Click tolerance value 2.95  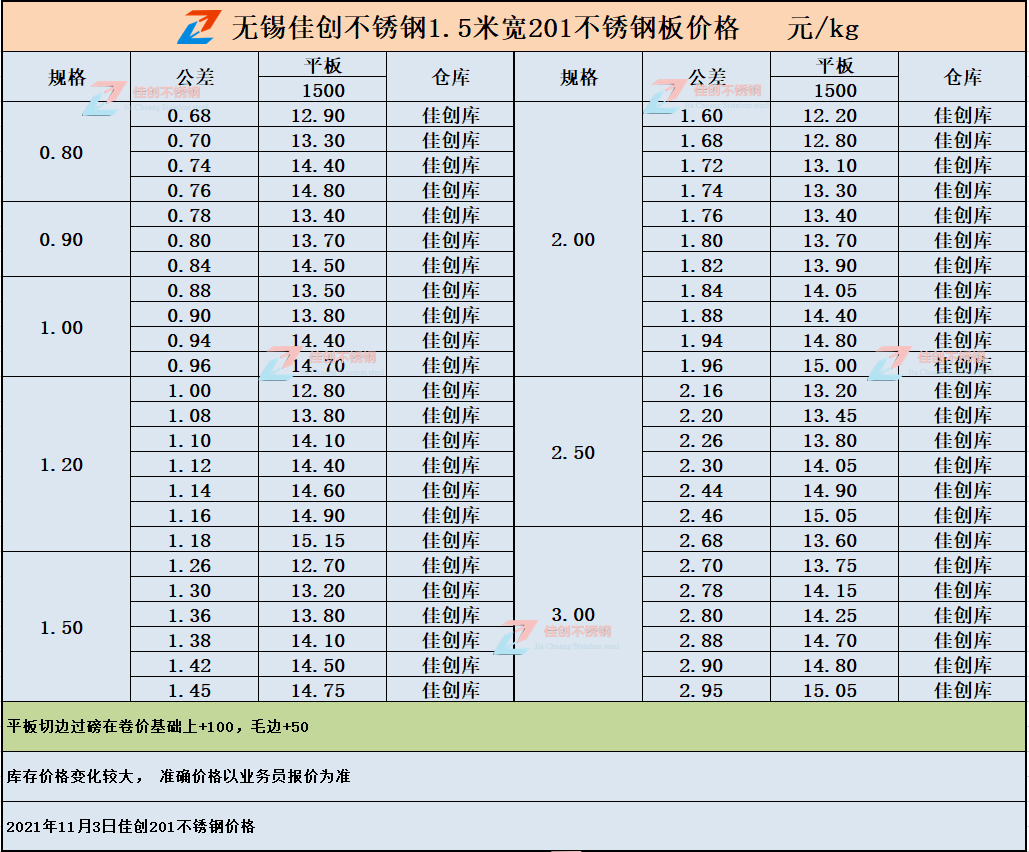(x=701, y=691)
